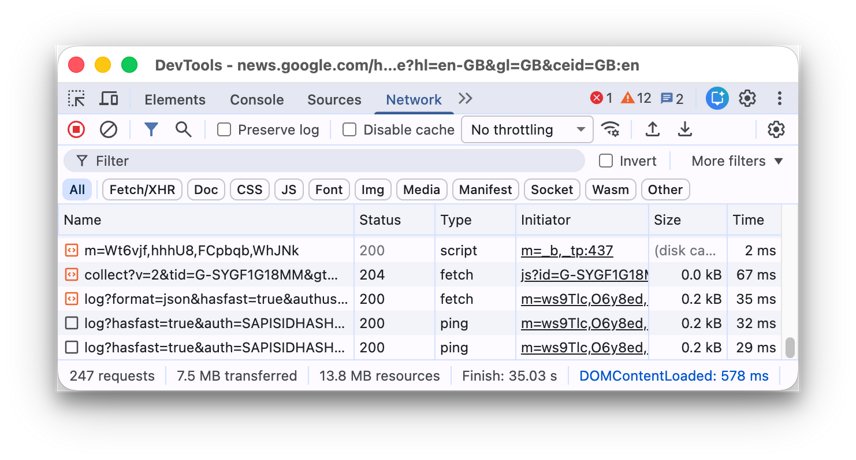Filter by JS requests
The image size is (856, 460).
(289, 189)
